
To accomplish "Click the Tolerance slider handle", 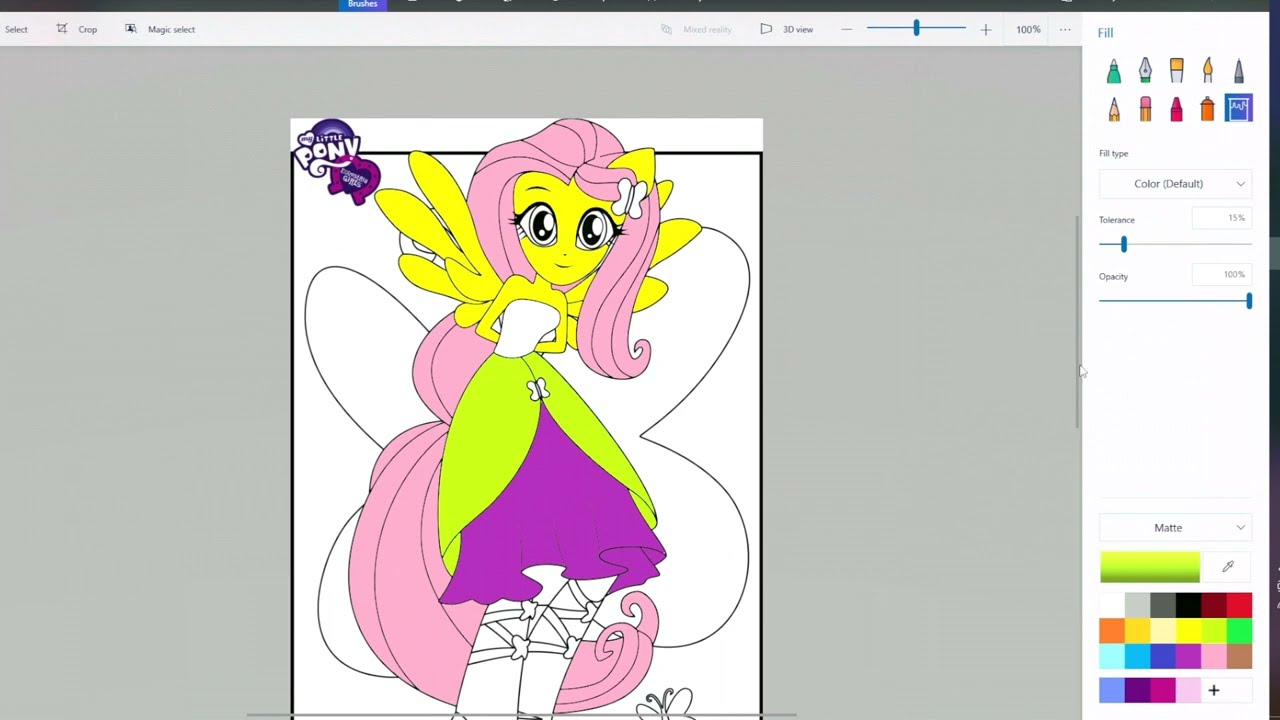I will point(1124,244).
